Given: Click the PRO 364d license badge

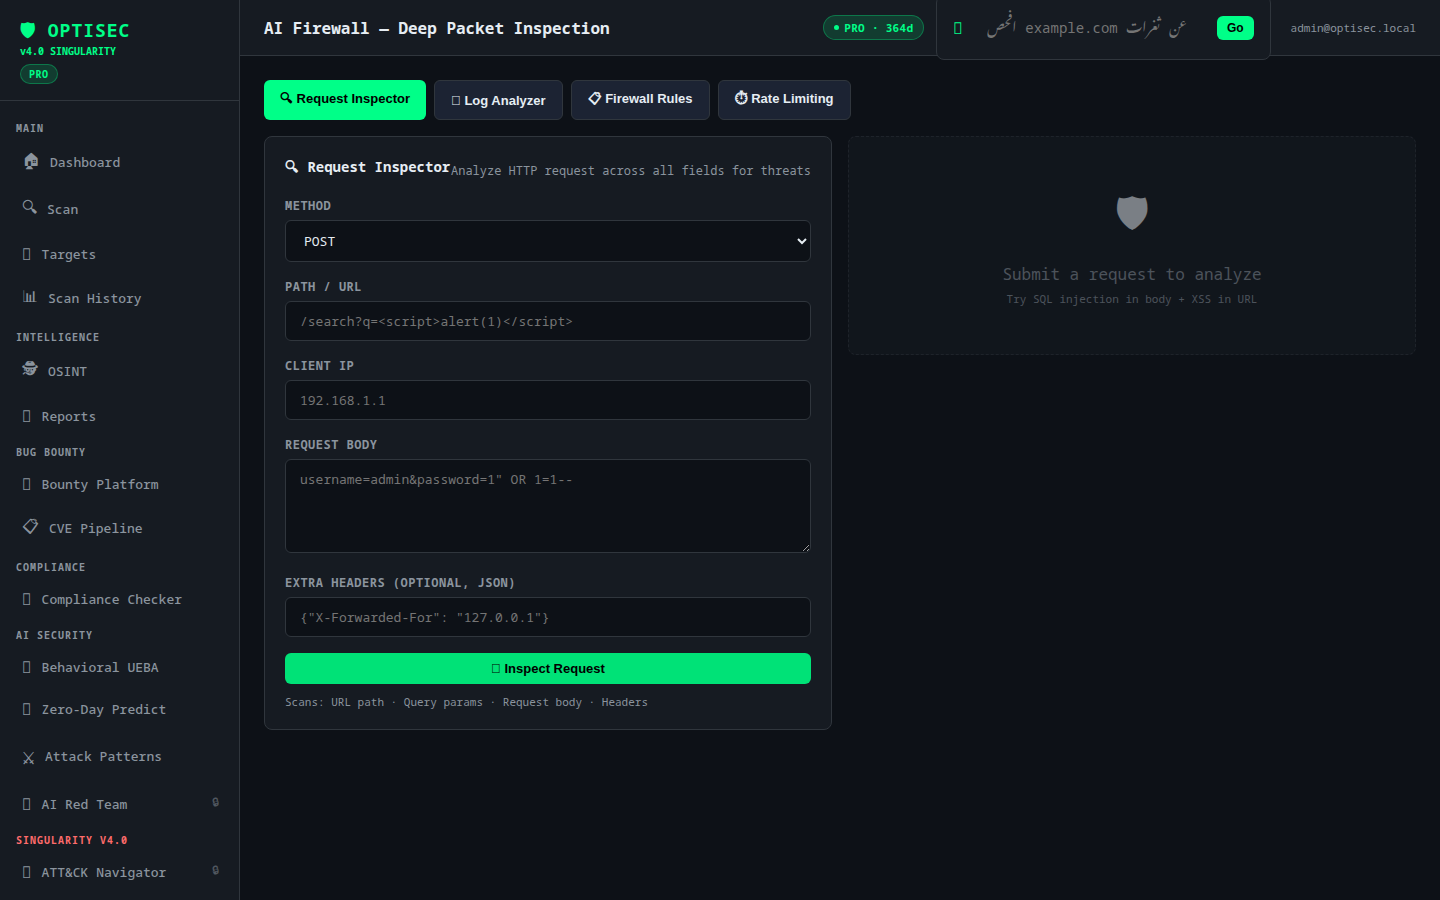Looking at the screenshot, I should 873,28.
